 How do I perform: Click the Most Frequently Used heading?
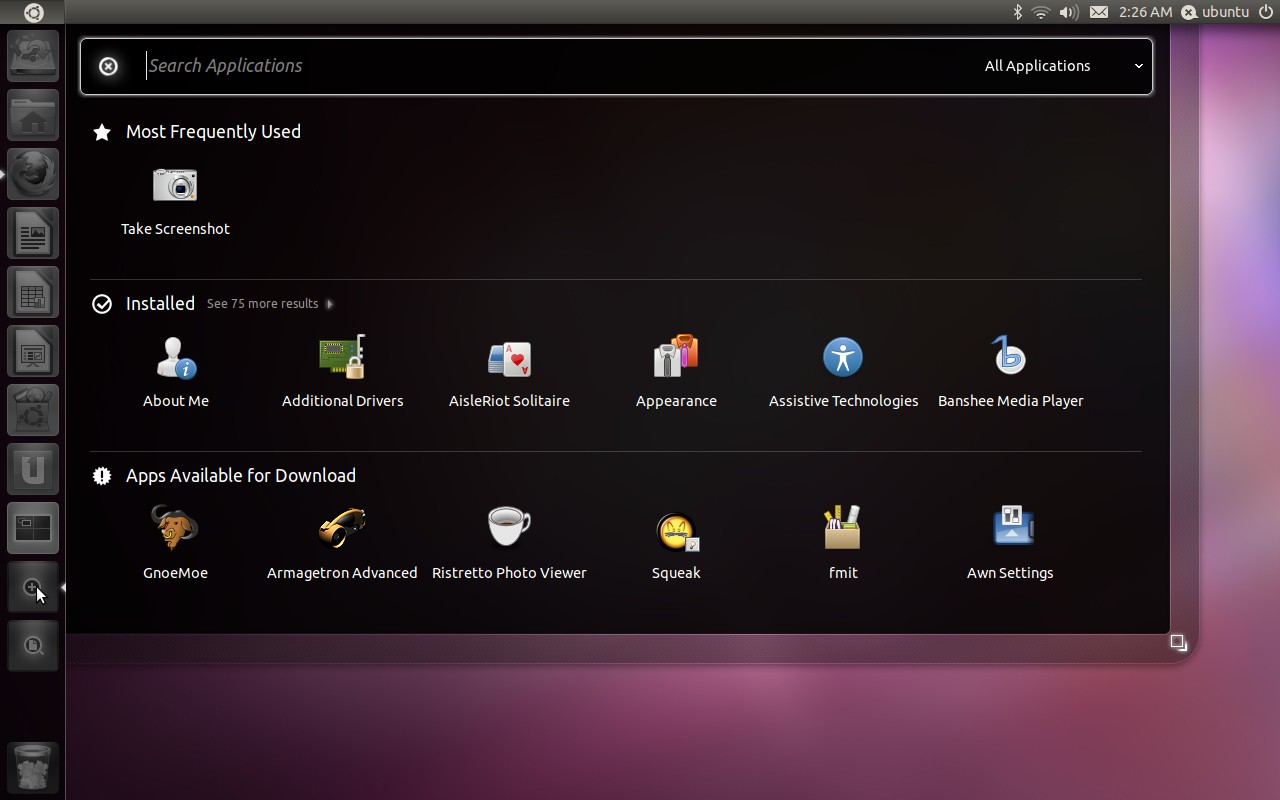point(213,132)
